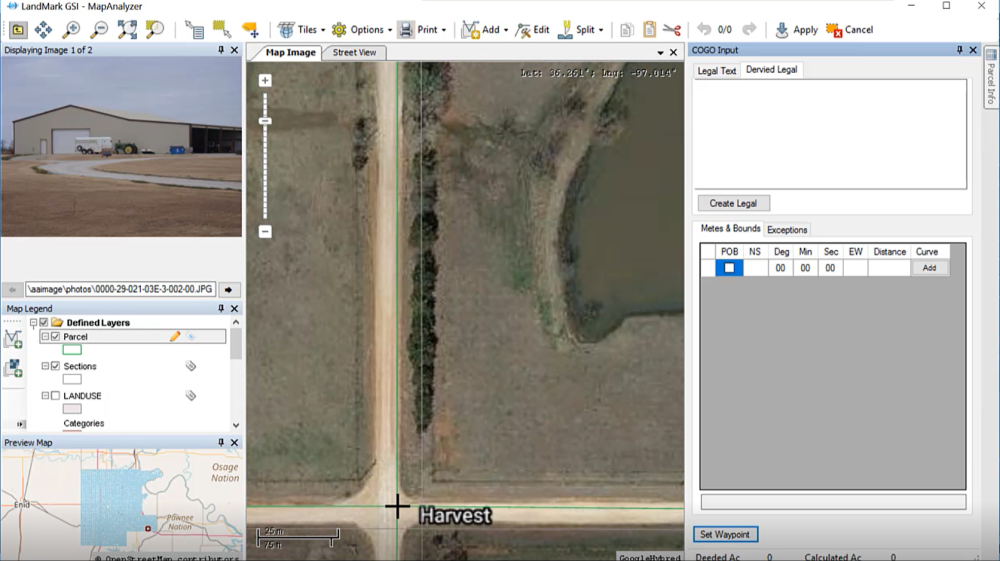This screenshot has width=1000, height=561.
Task: Uncheck the Sections layer checkbox
Action: point(55,366)
